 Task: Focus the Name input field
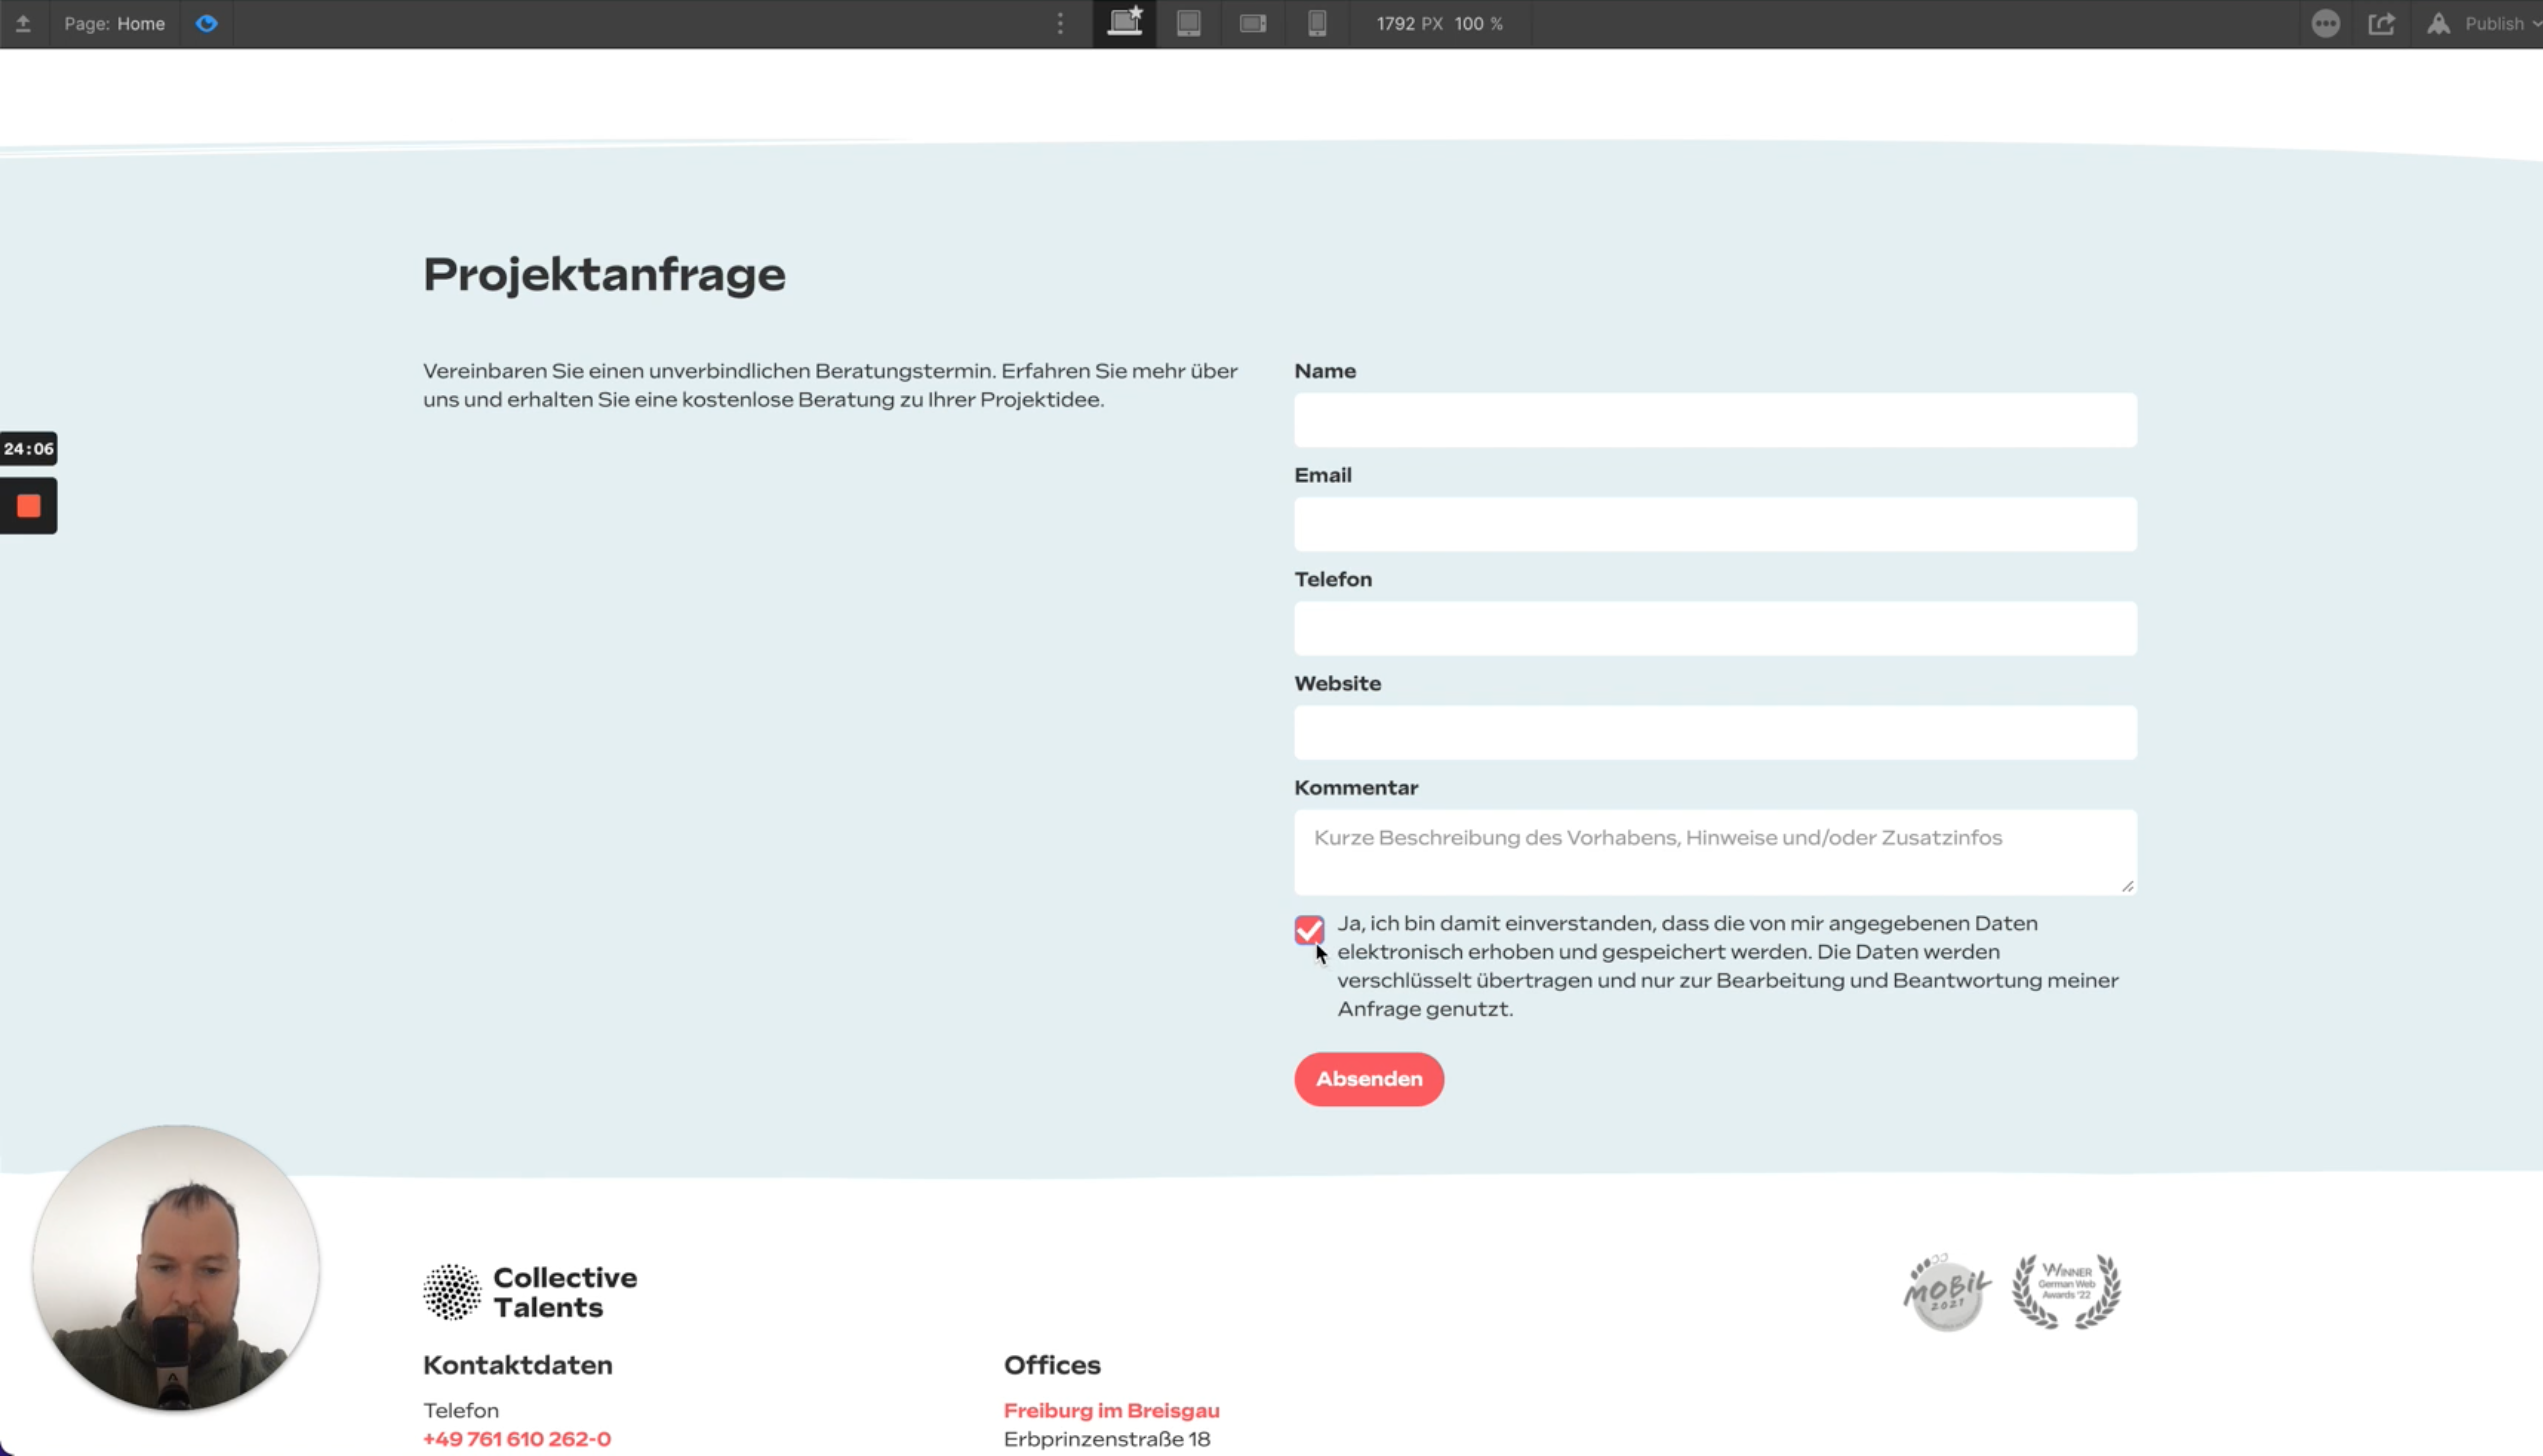1715,420
